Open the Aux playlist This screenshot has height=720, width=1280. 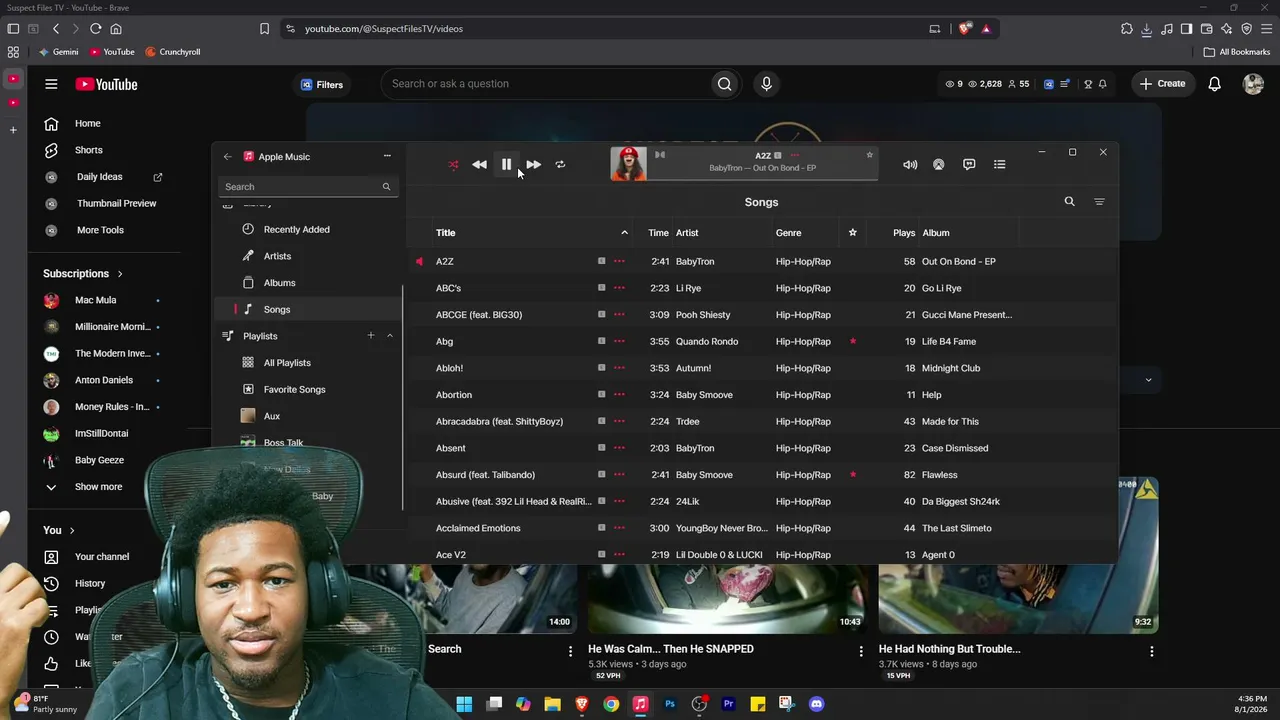[x=271, y=416]
